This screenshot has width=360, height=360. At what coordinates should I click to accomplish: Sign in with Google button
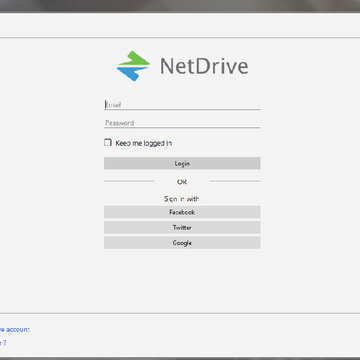(182, 243)
